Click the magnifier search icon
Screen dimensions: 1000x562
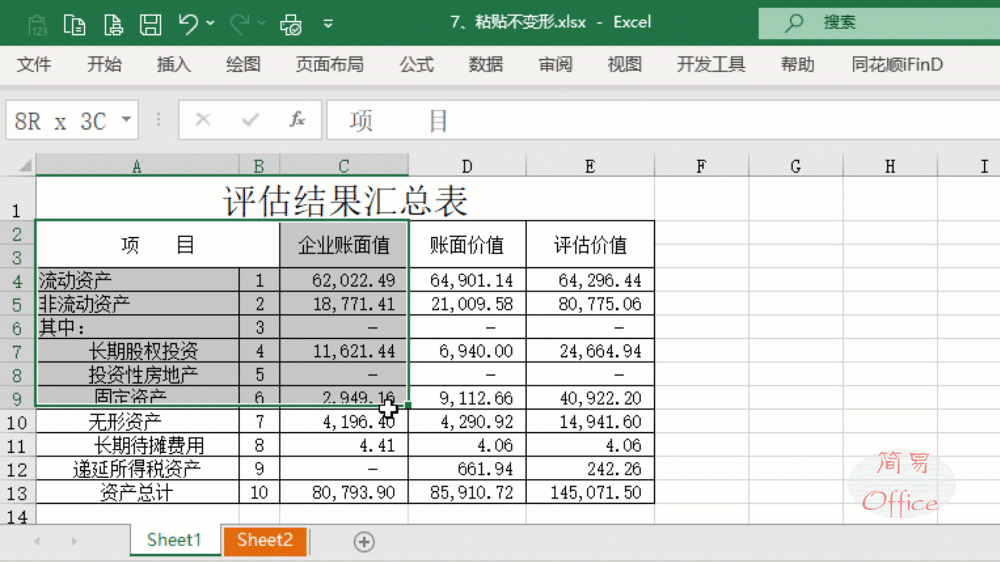[x=794, y=23]
